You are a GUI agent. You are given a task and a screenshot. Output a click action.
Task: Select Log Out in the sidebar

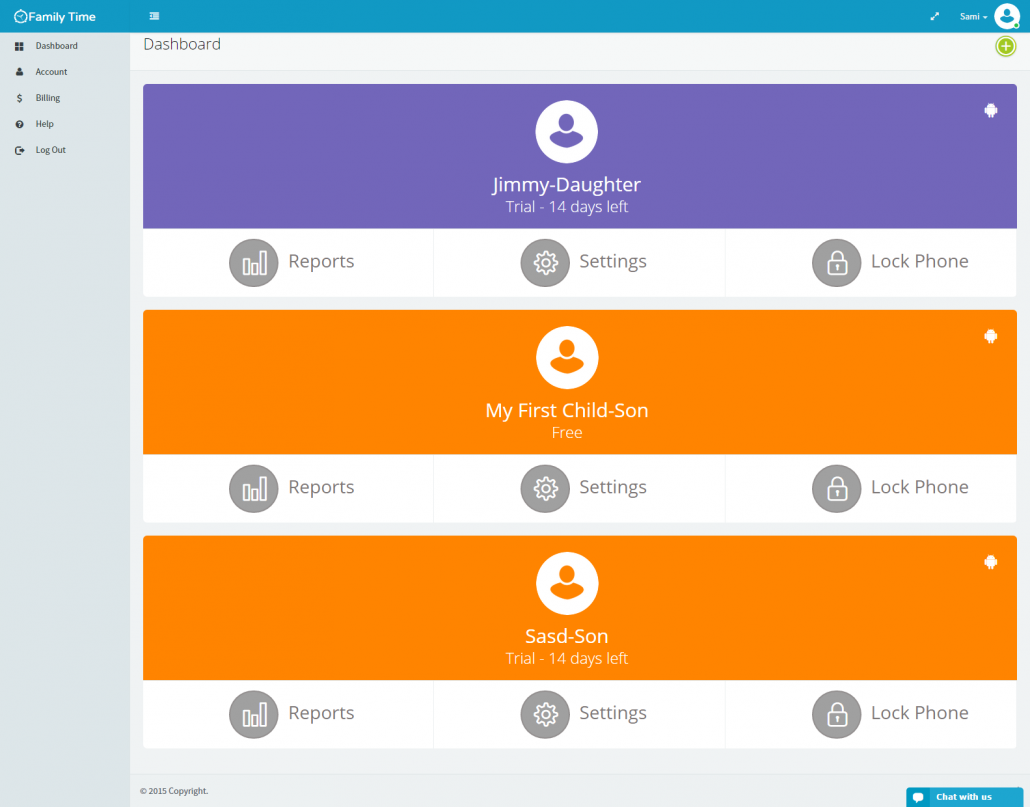pos(50,150)
